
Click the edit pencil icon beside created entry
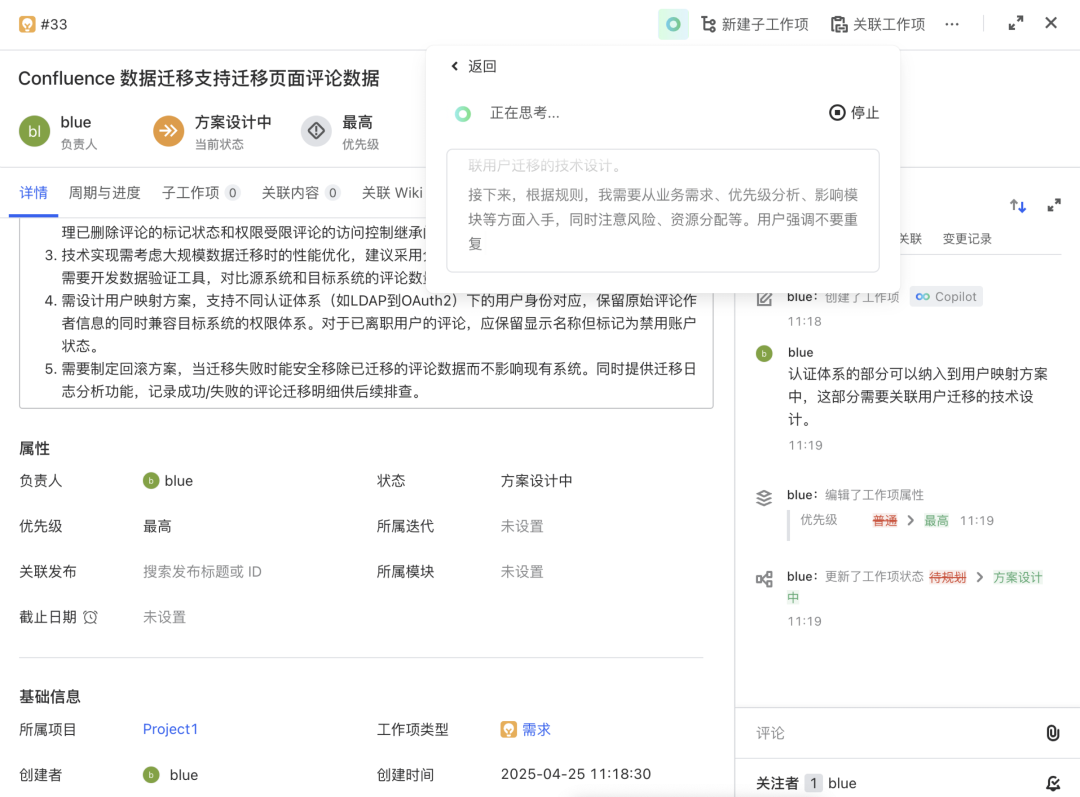pos(764,298)
